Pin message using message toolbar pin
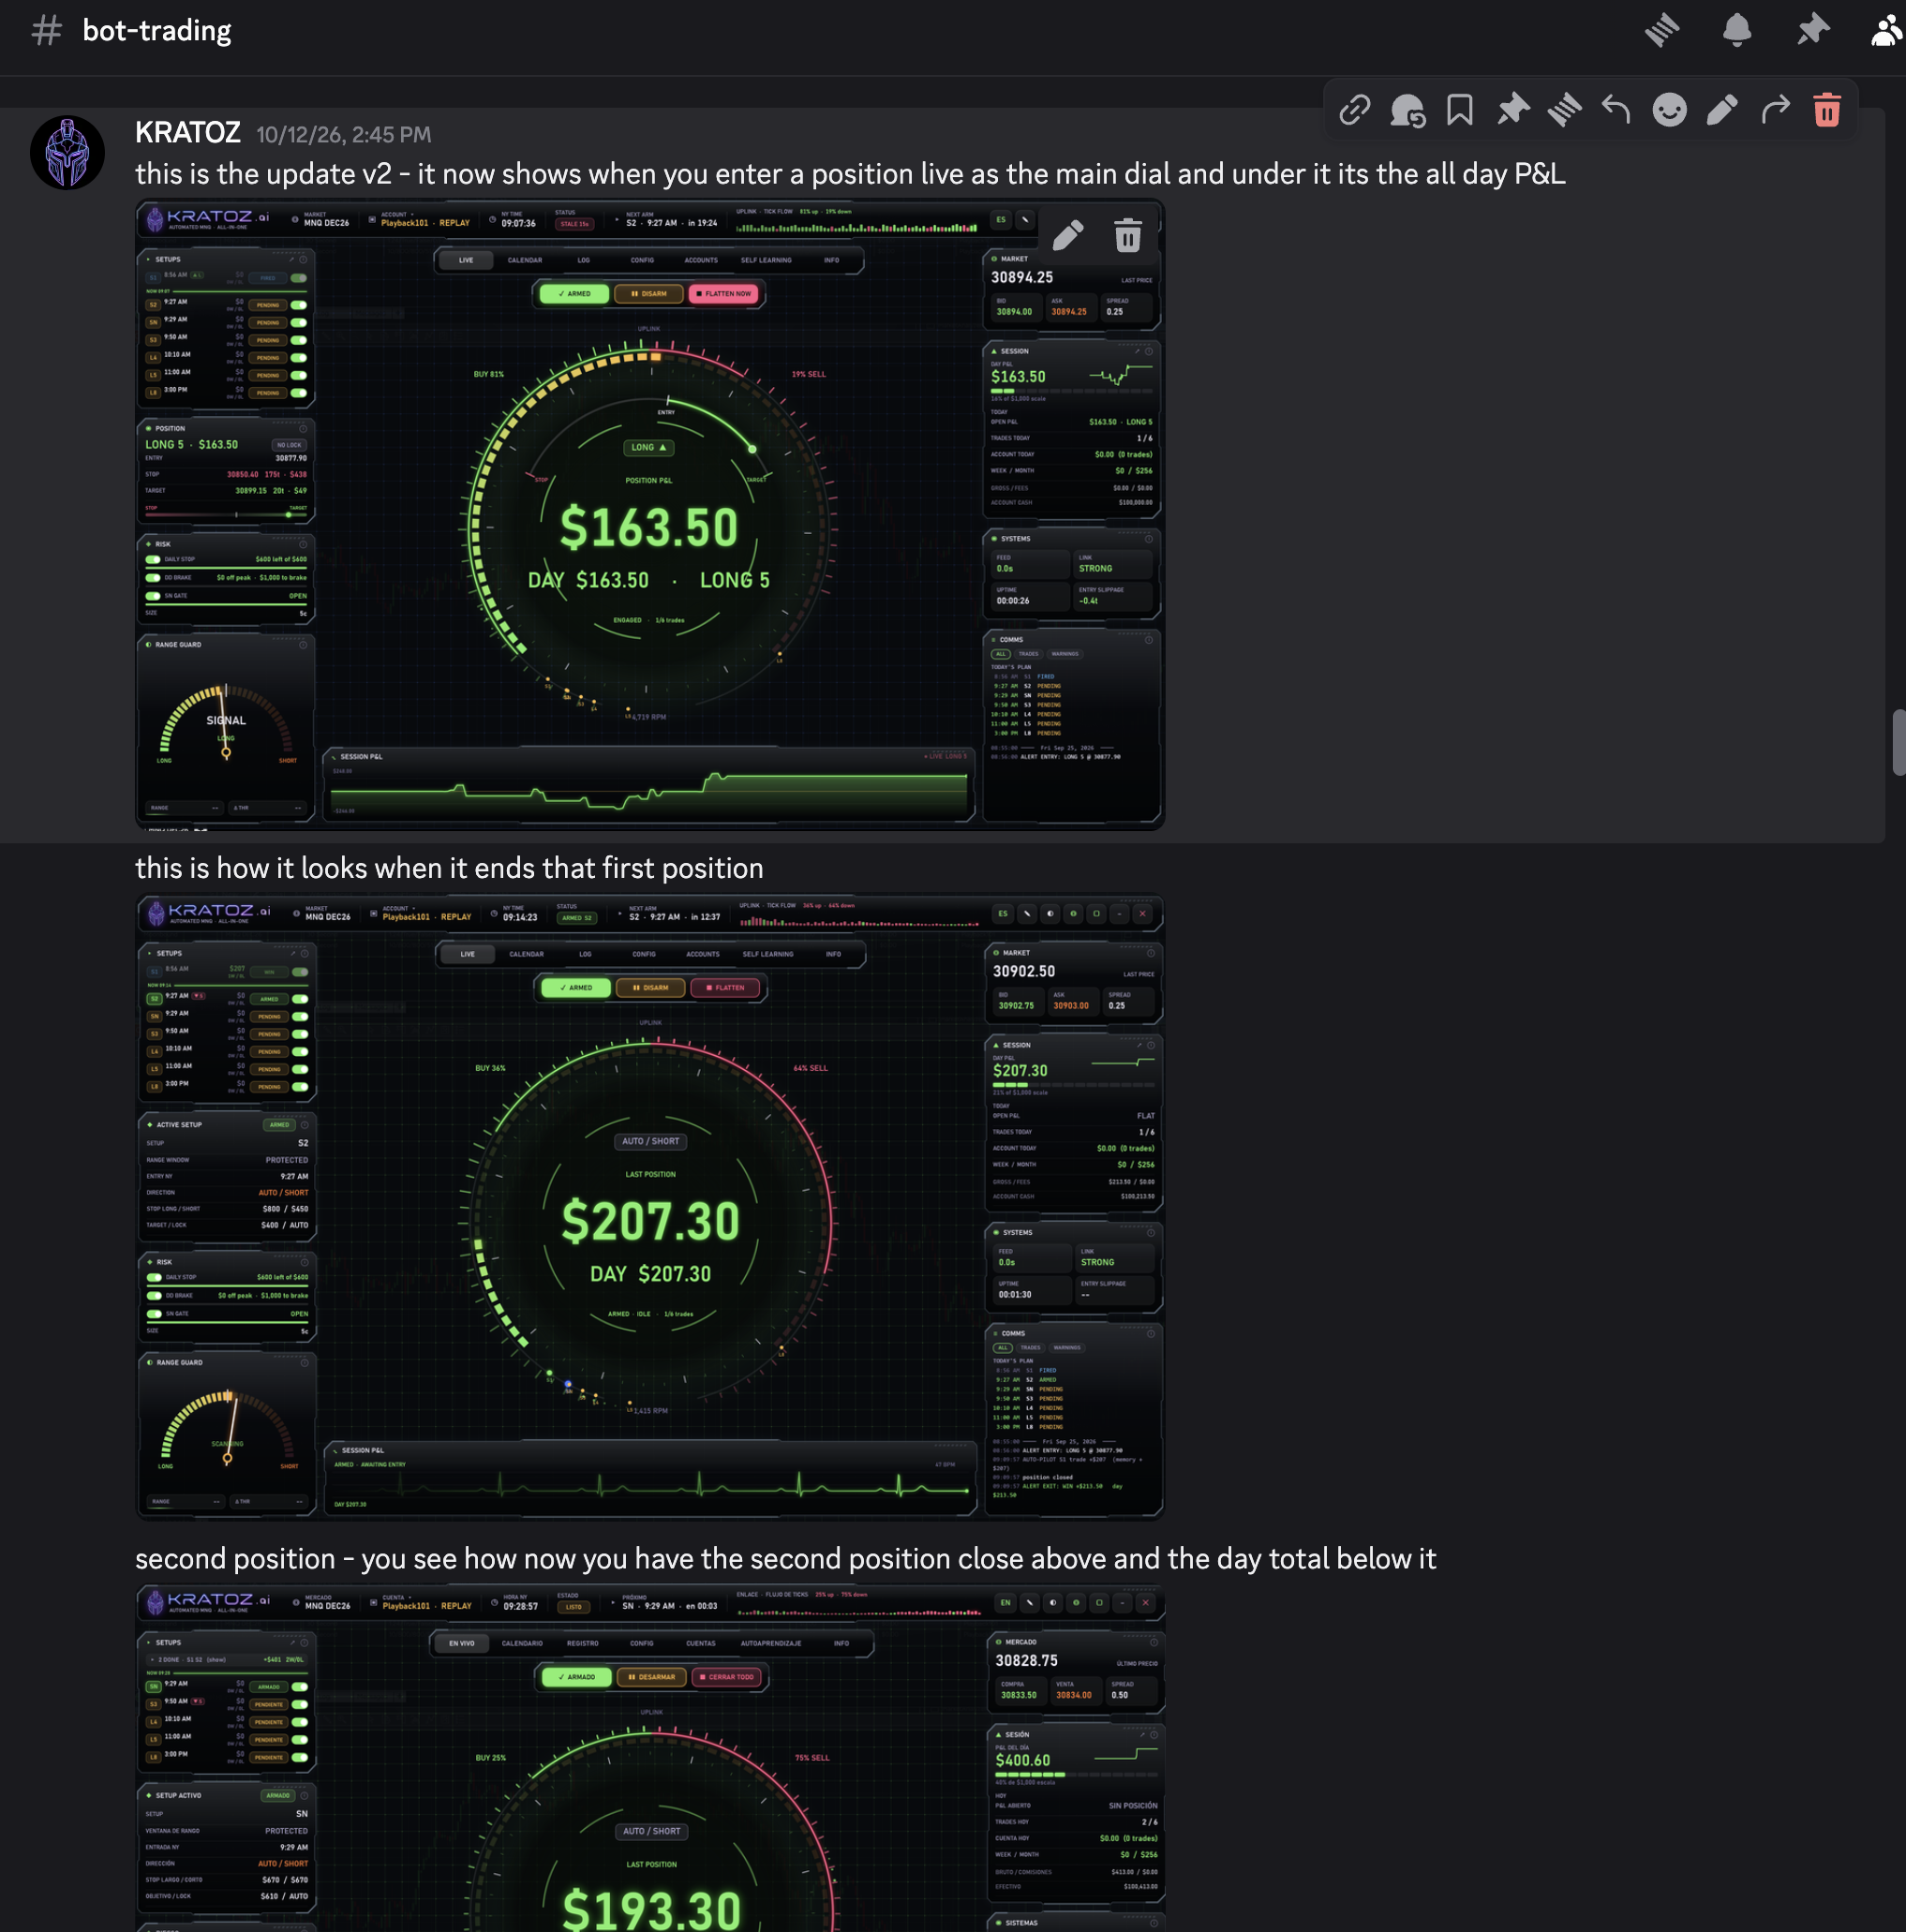 [1513, 110]
